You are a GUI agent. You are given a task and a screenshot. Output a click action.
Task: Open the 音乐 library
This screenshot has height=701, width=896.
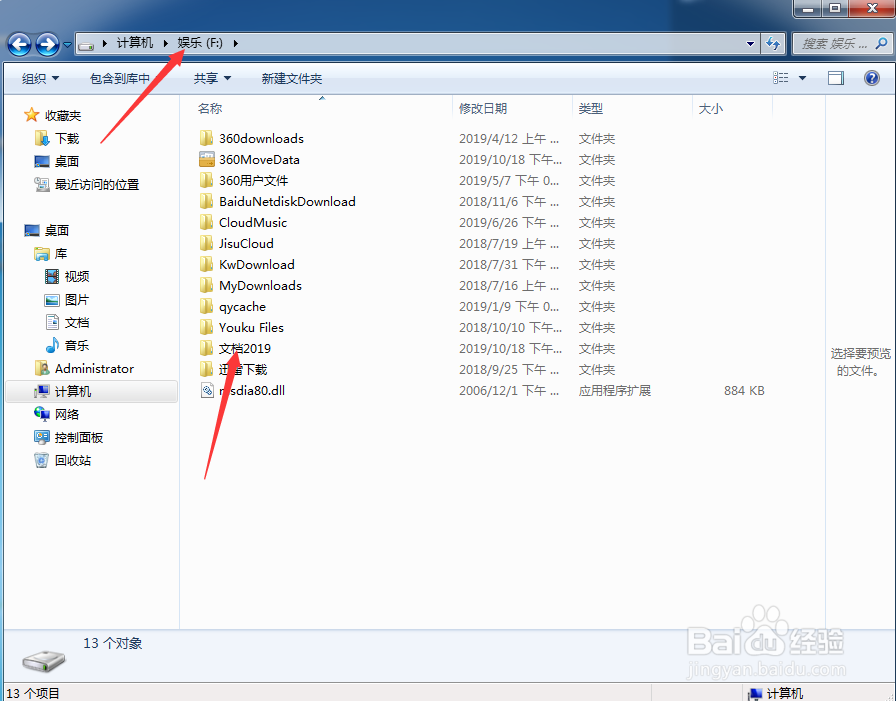coord(77,346)
